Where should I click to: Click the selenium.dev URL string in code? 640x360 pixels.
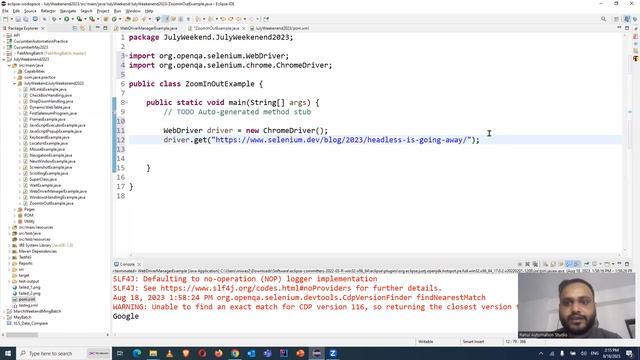click(341, 140)
